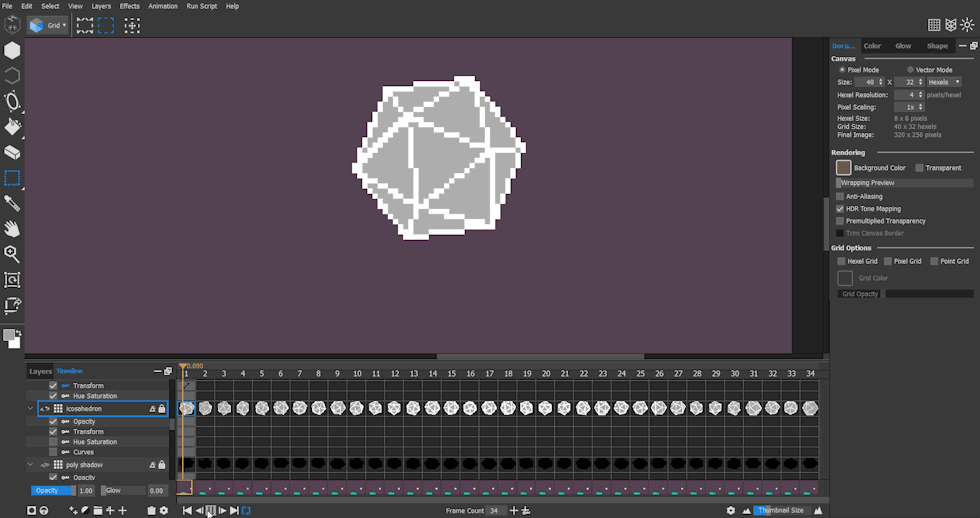Image resolution: width=980 pixels, height=518 pixels.
Task: Switch to the Layers tab
Action: click(40, 371)
